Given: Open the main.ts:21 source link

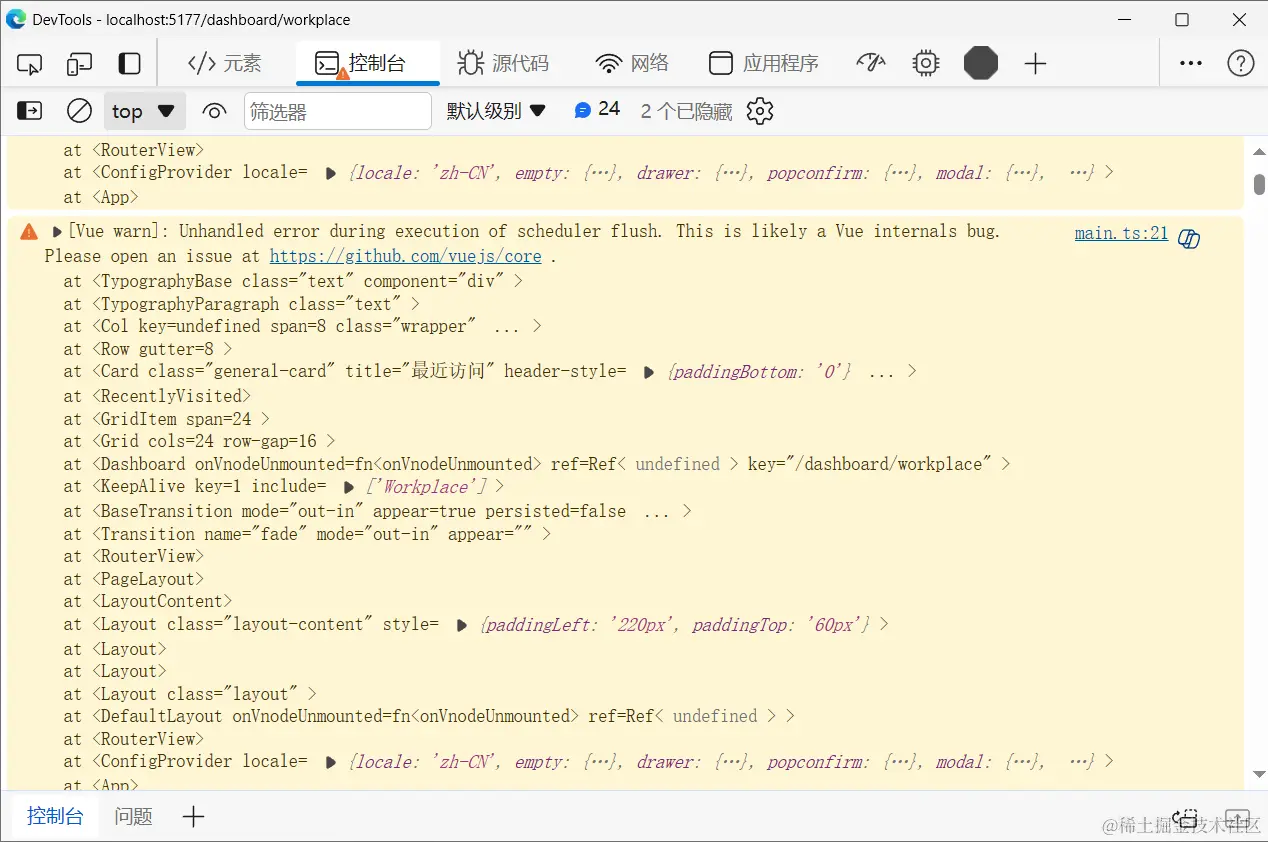Looking at the screenshot, I should [x=1121, y=233].
